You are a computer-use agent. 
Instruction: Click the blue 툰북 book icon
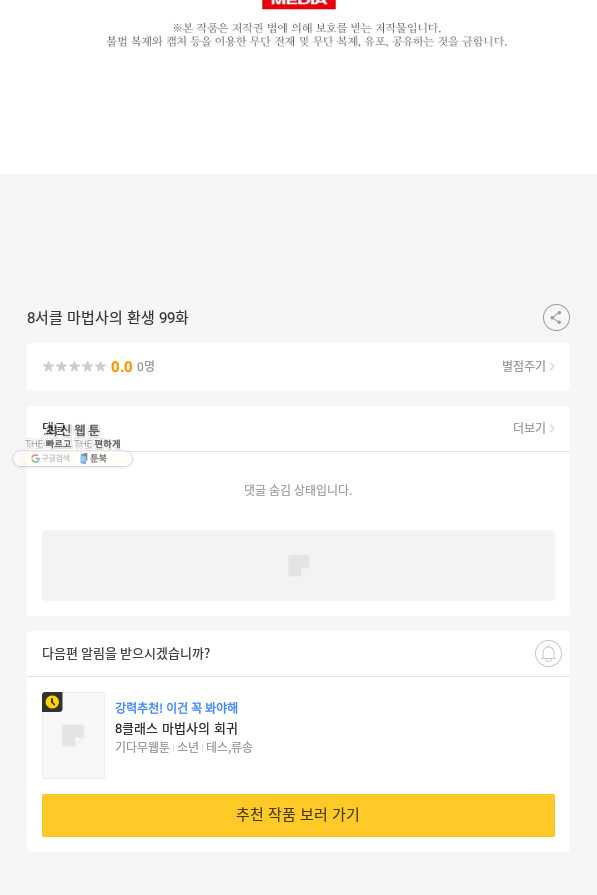tap(83, 458)
